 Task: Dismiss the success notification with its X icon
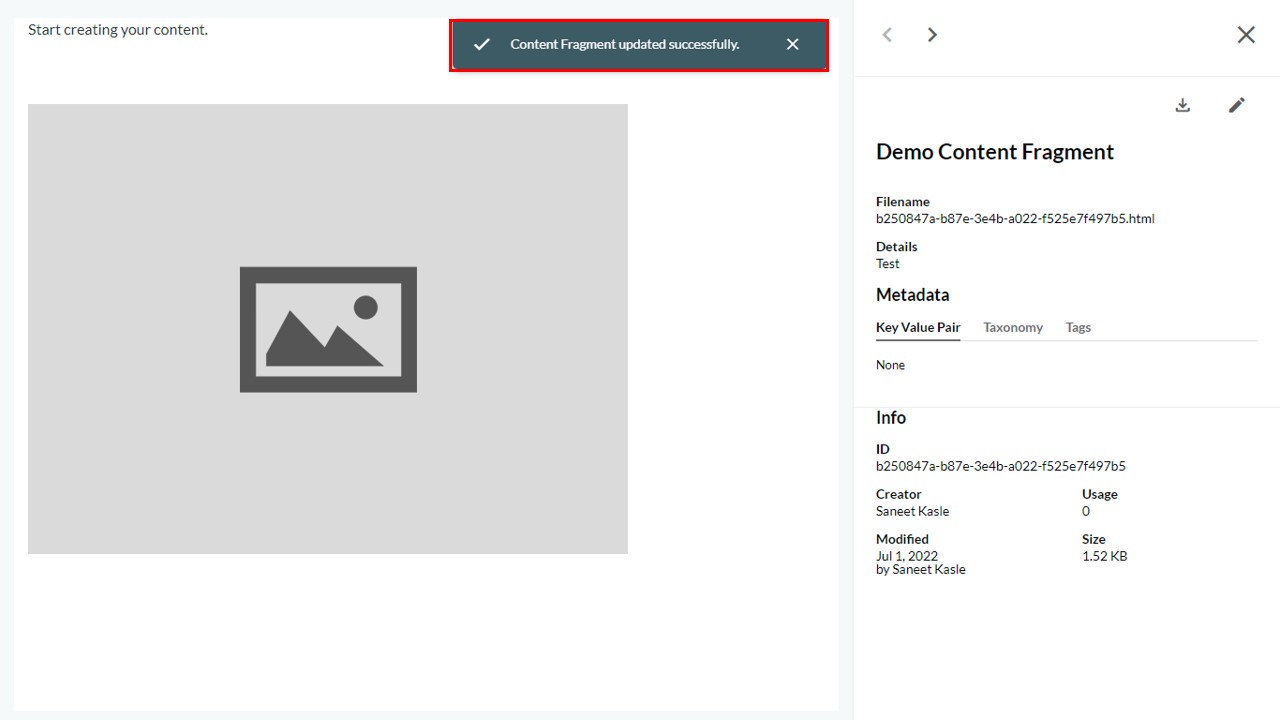(792, 44)
